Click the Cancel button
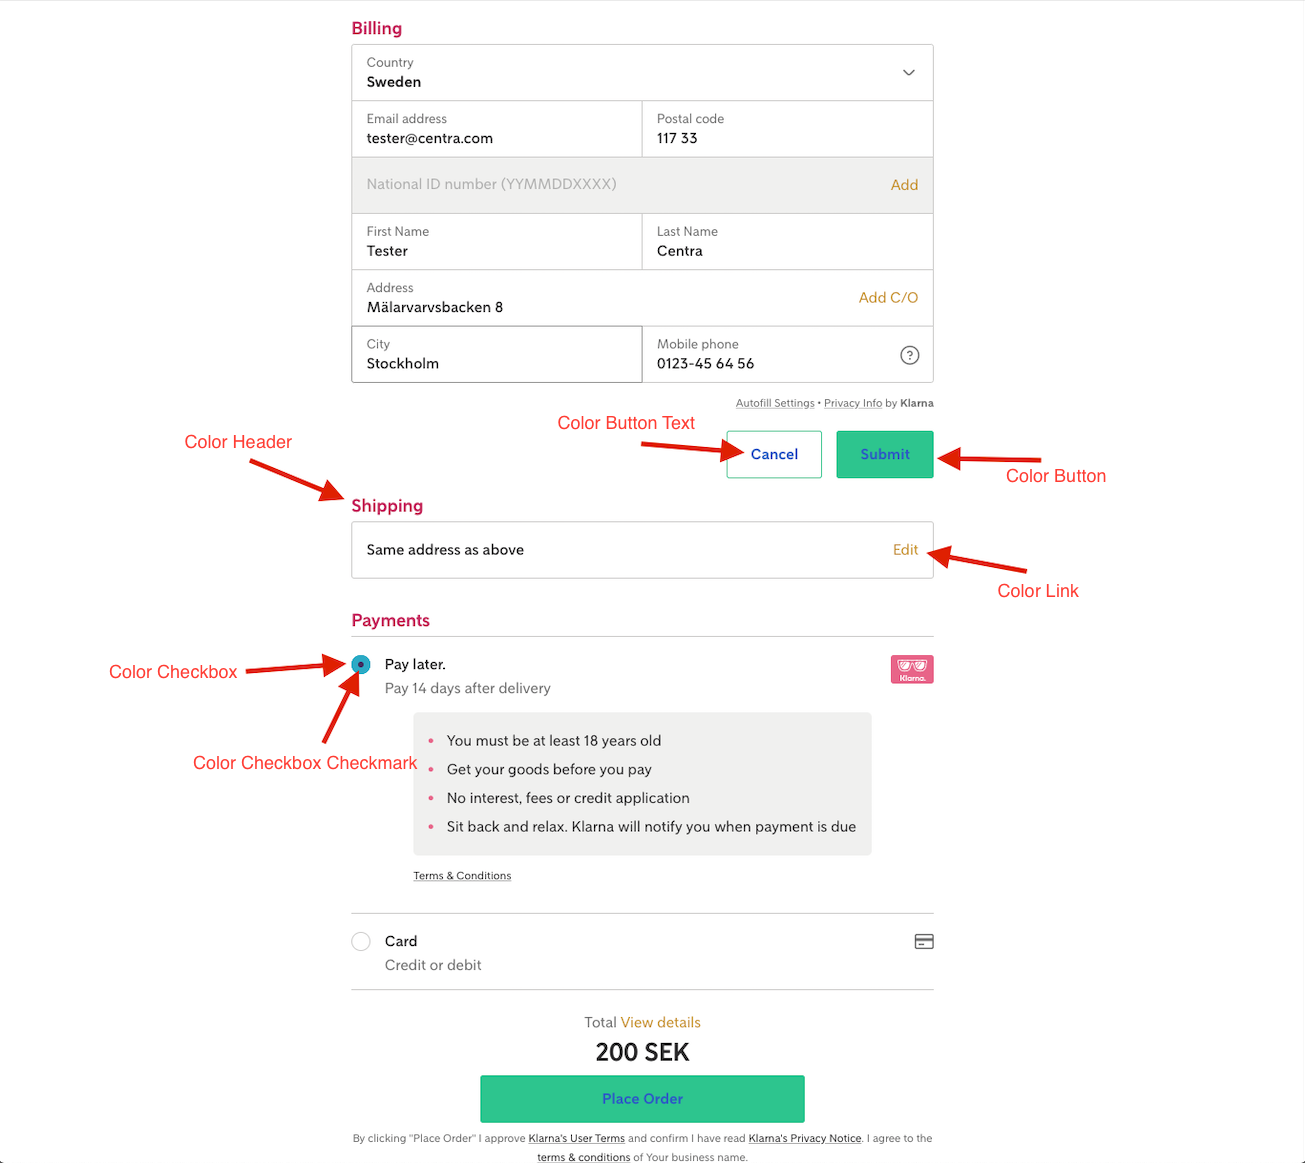1305x1163 pixels. point(773,454)
